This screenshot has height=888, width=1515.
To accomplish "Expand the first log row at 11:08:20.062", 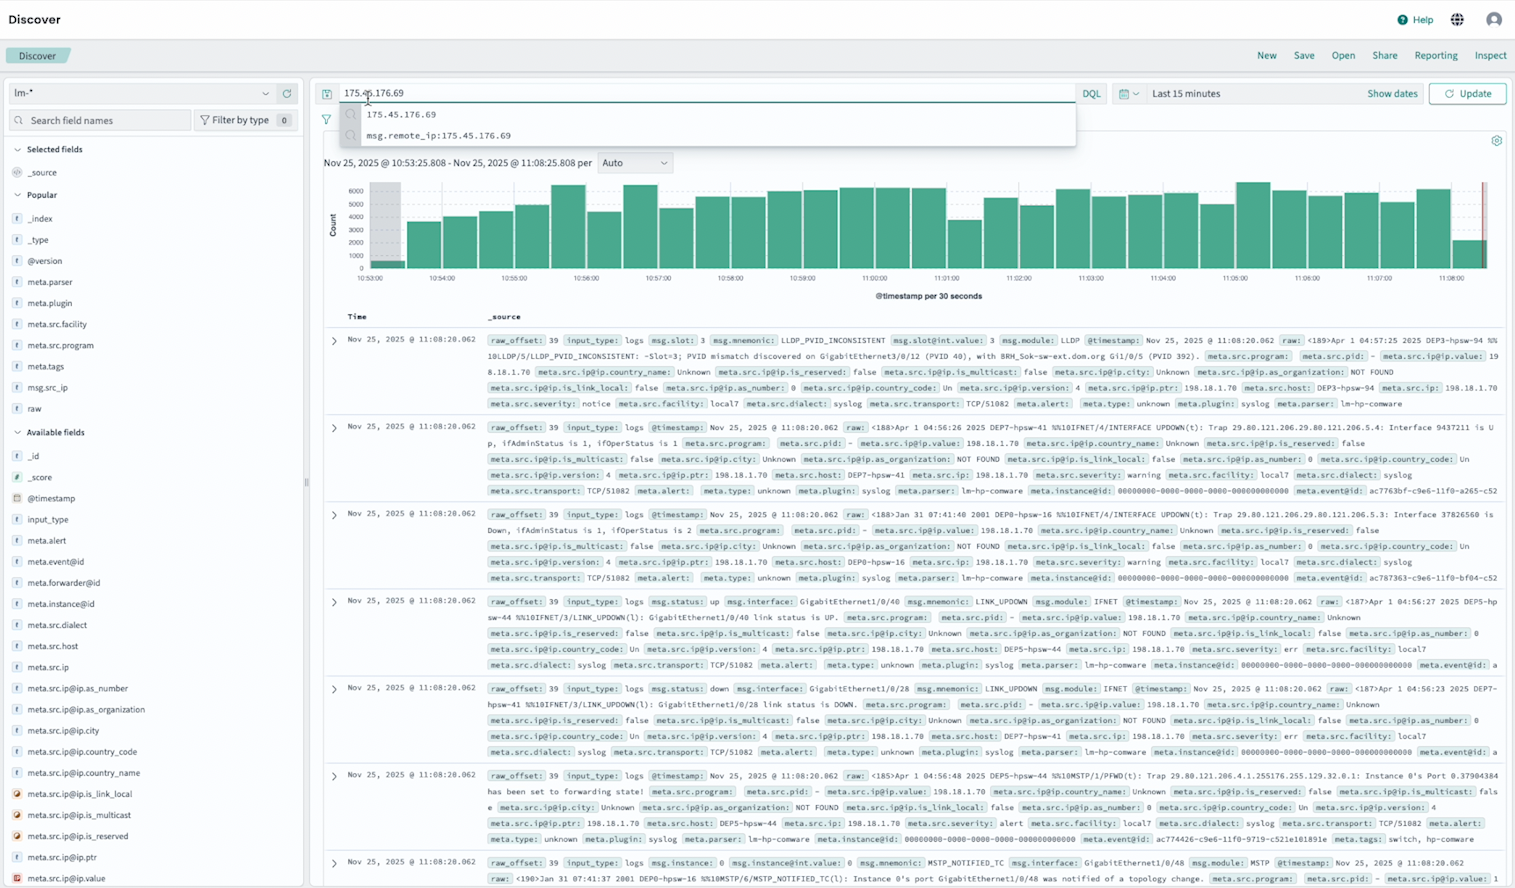I will click(x=334, y=341).
